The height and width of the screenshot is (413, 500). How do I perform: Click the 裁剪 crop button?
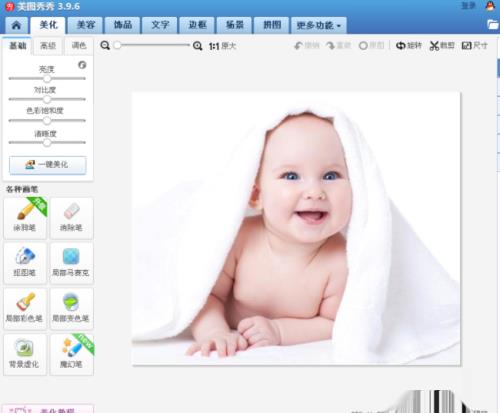pos(442,45)
